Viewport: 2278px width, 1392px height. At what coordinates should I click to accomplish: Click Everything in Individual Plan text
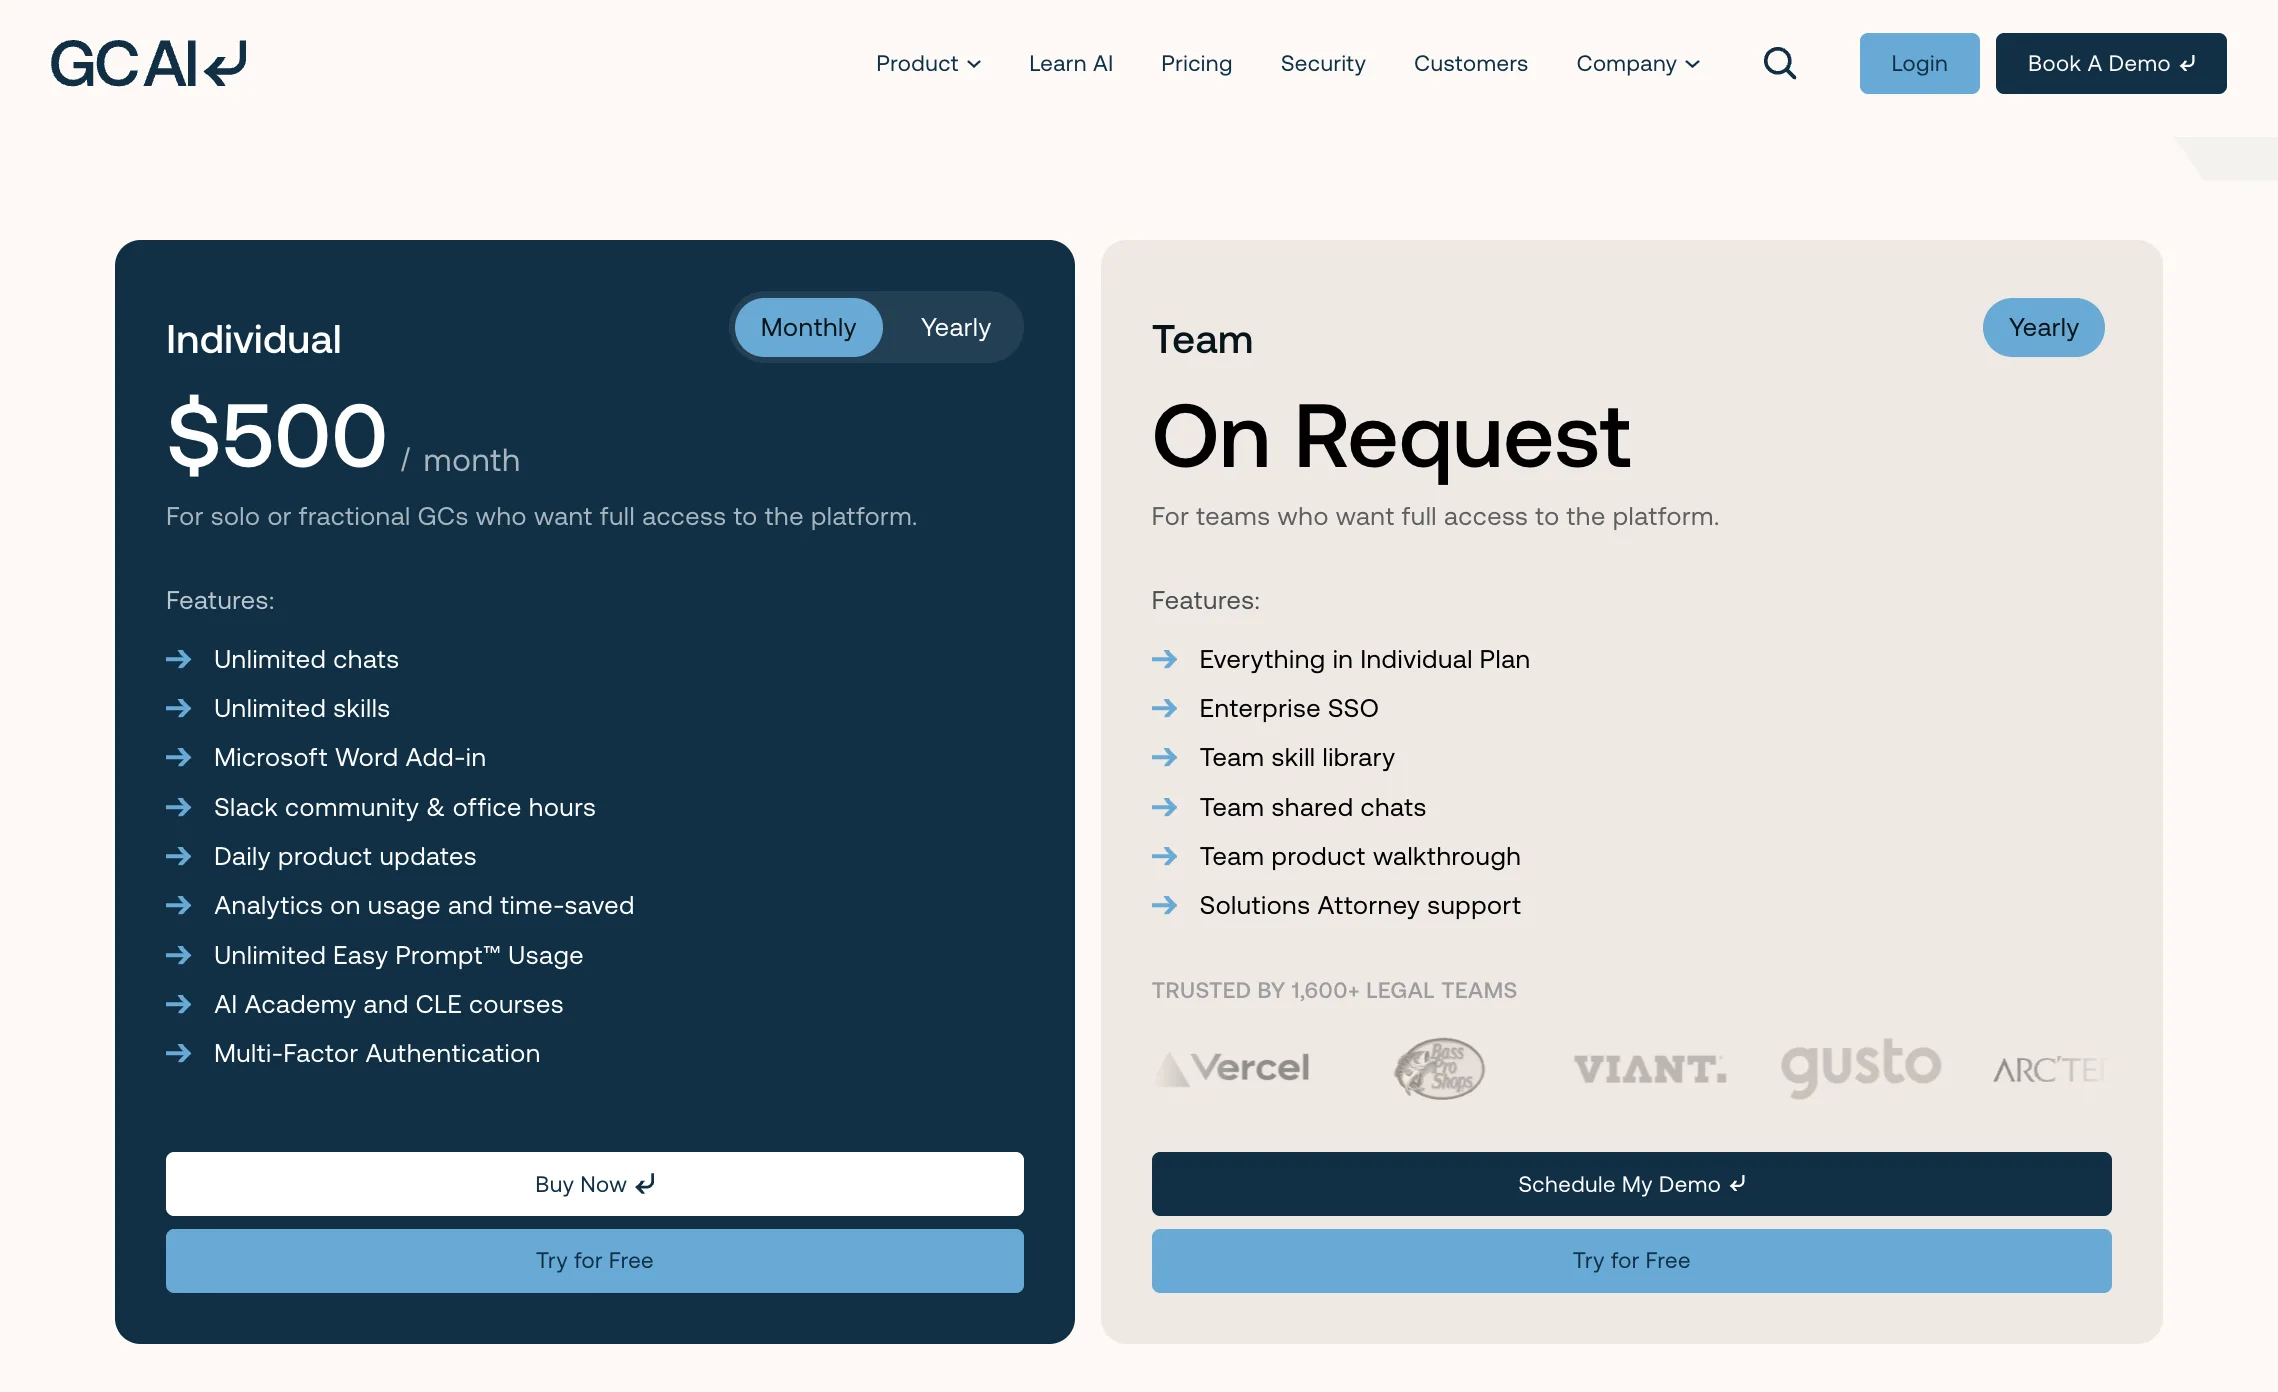click(x=1364, y=659)
